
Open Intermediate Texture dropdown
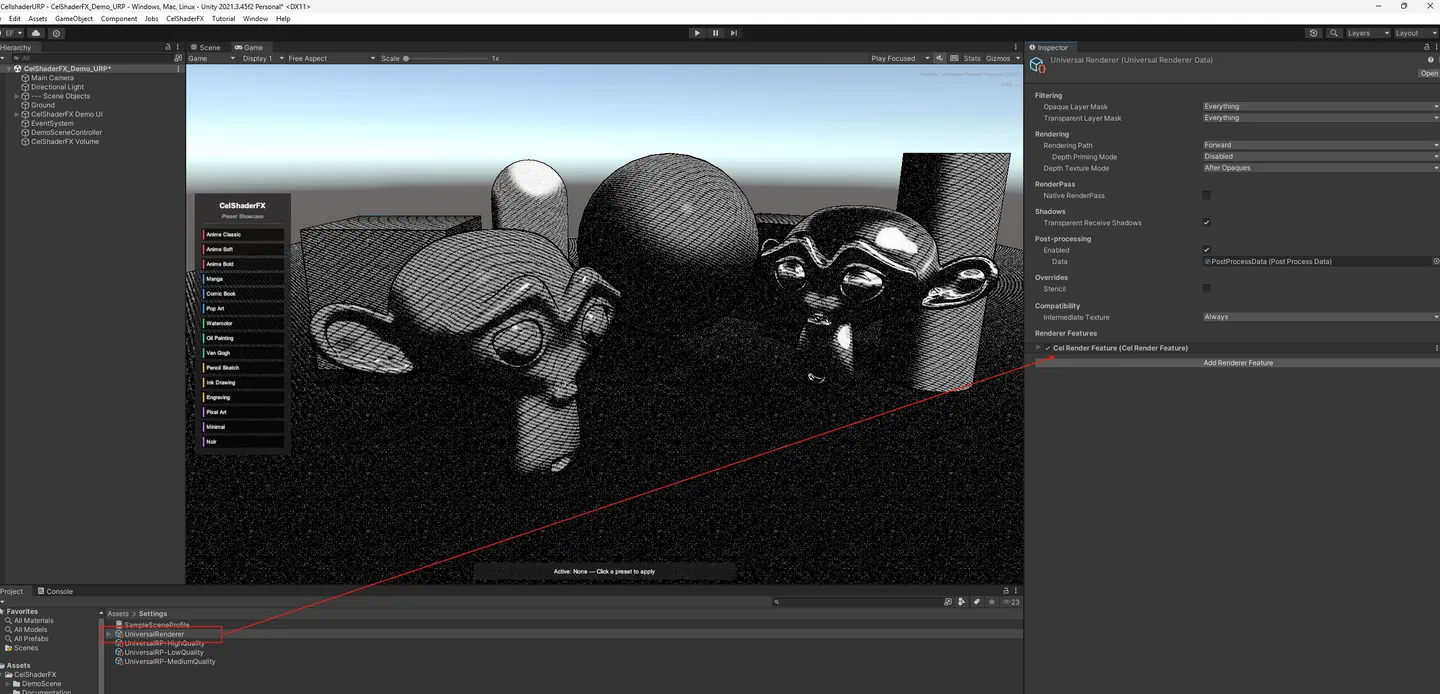tap(1321, 317)
